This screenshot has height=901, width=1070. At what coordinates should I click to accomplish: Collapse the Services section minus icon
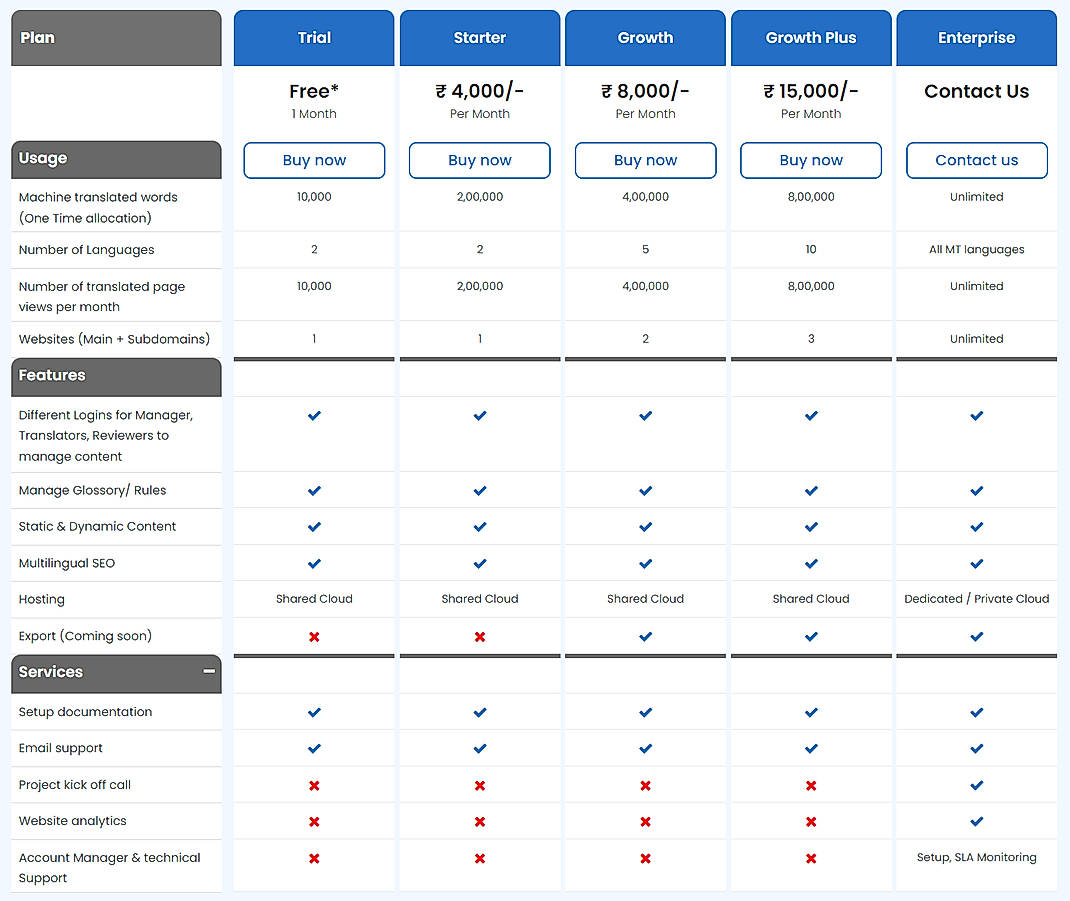(x=209, y=671)
